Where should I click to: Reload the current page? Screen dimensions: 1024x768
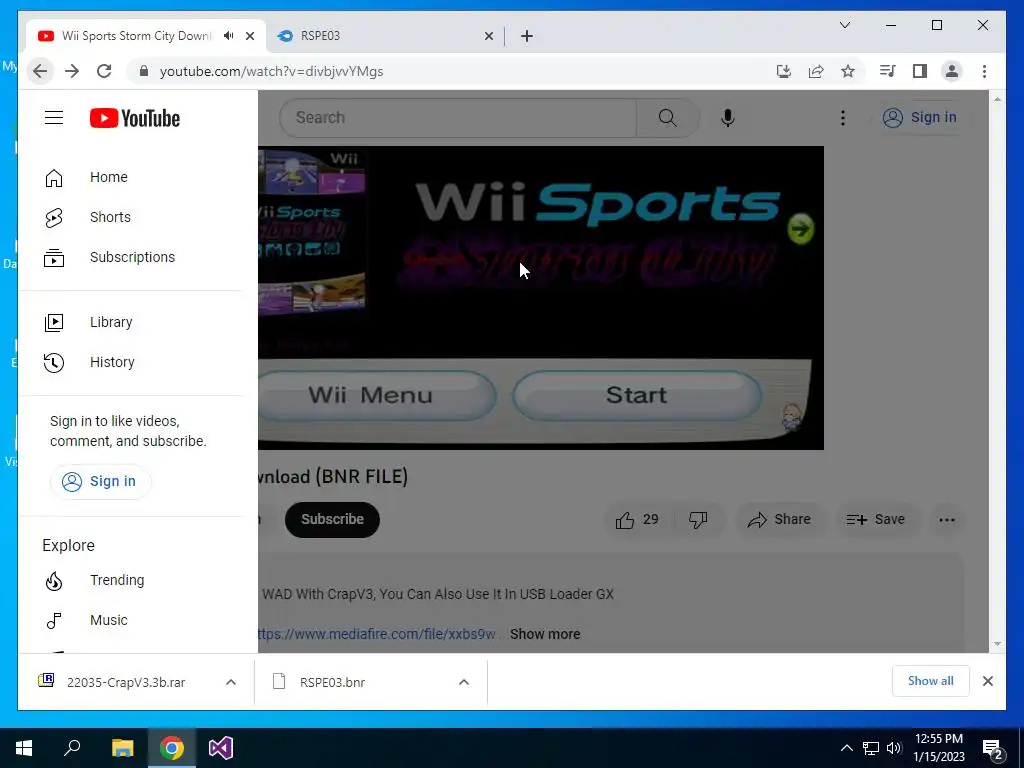click(104, 71)
